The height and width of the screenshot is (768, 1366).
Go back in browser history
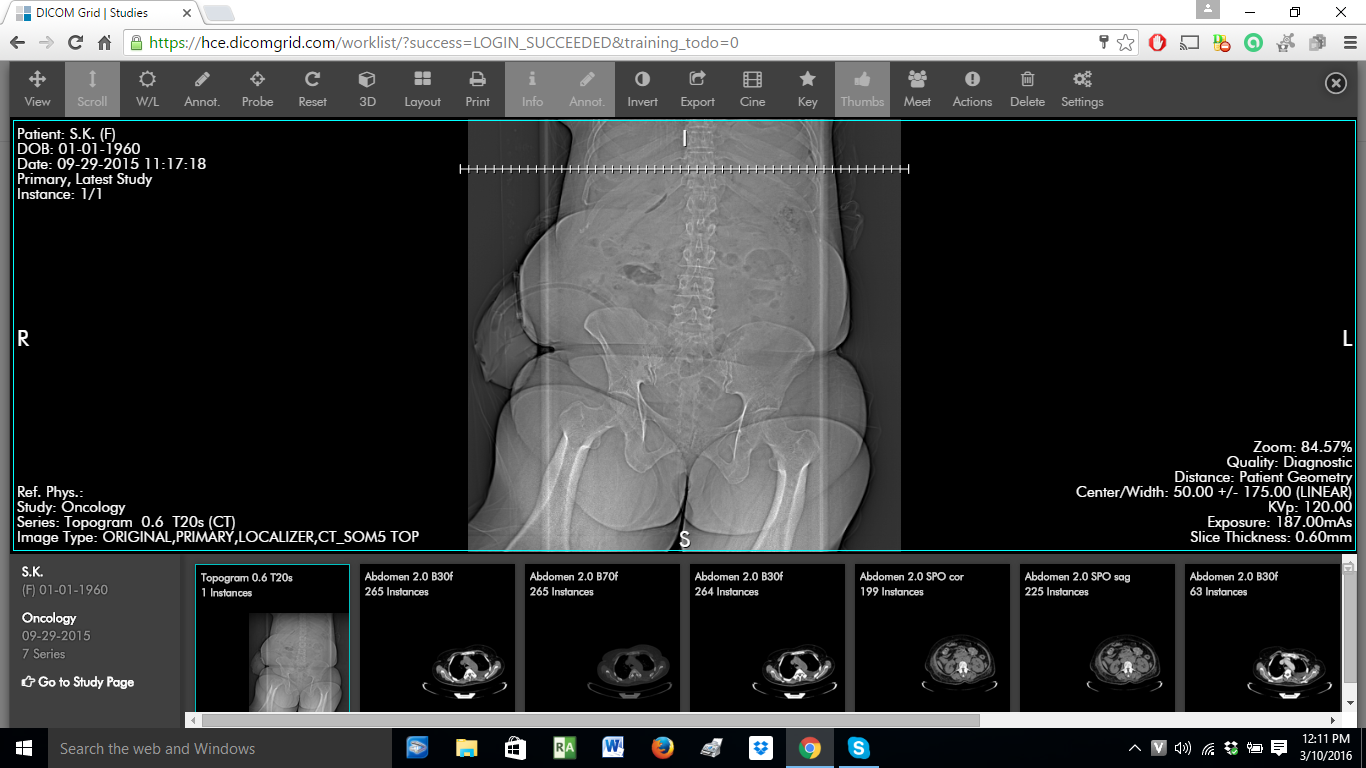coord(17,43)
